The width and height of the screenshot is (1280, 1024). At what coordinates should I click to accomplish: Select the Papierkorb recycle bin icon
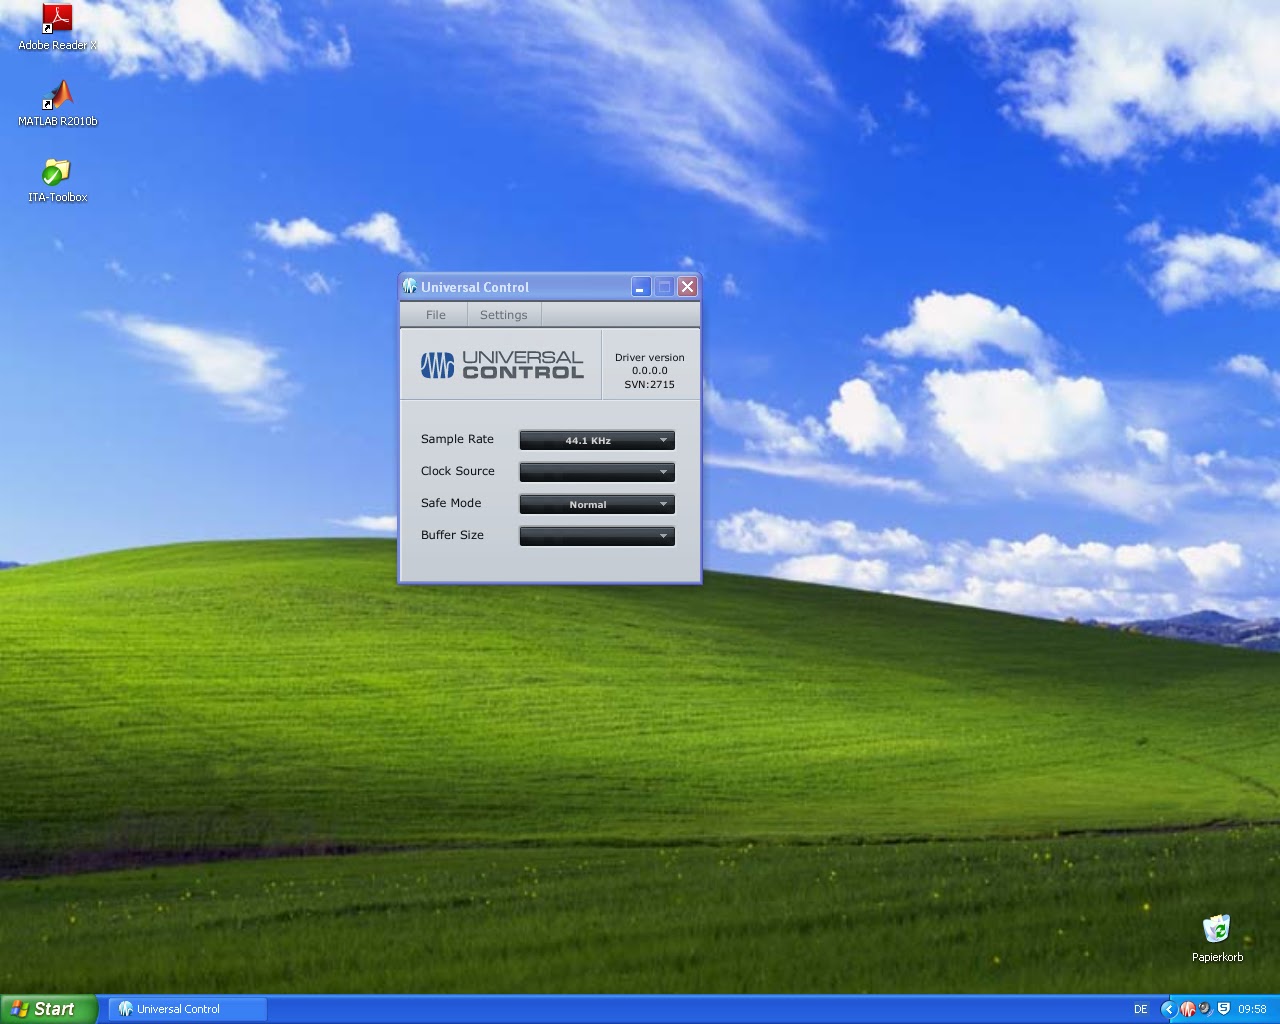1217,938
